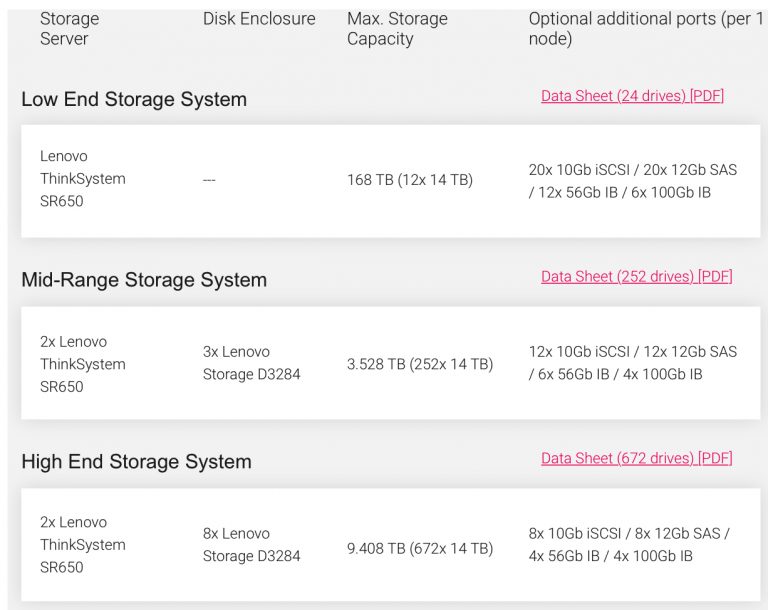Open the Data Sheet (672 drives) PDF link
This screenshot has width=768, height=610.
636,458
